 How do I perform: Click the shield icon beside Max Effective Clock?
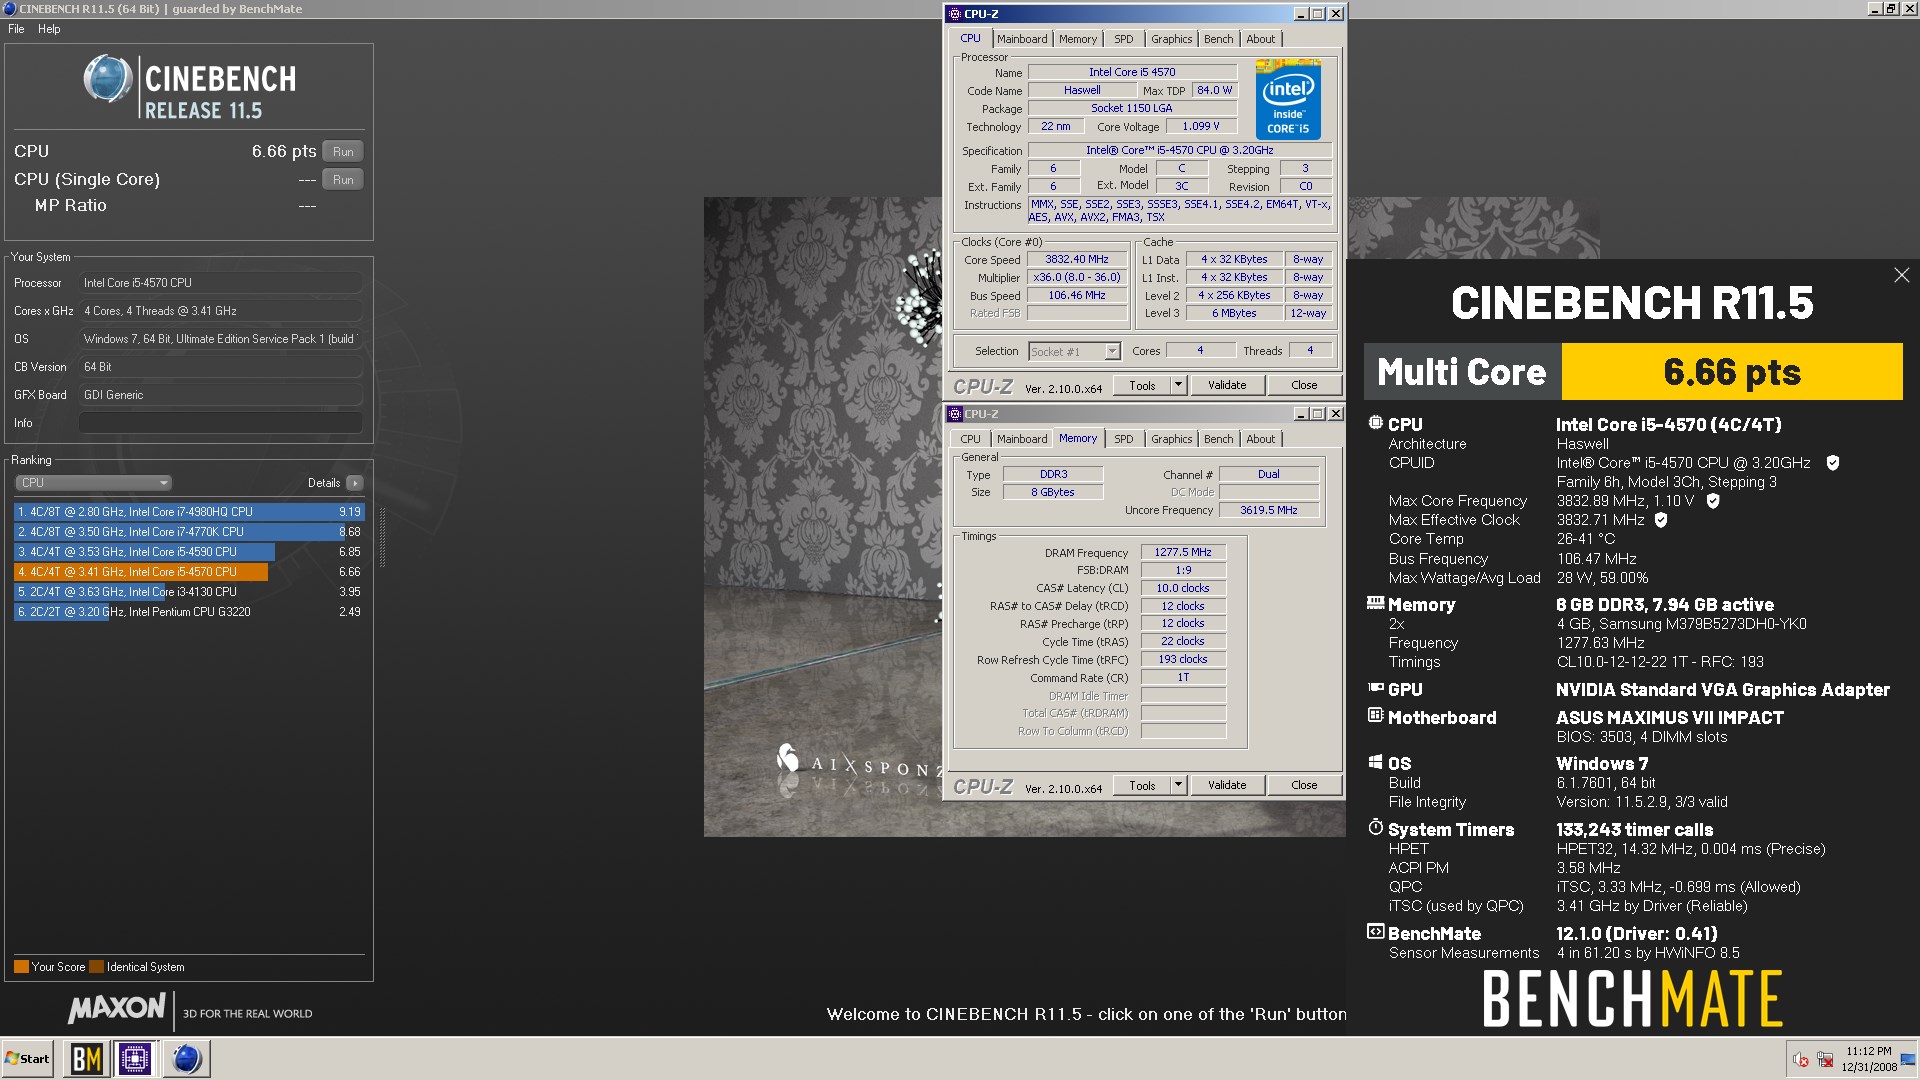coord(1661,520)
